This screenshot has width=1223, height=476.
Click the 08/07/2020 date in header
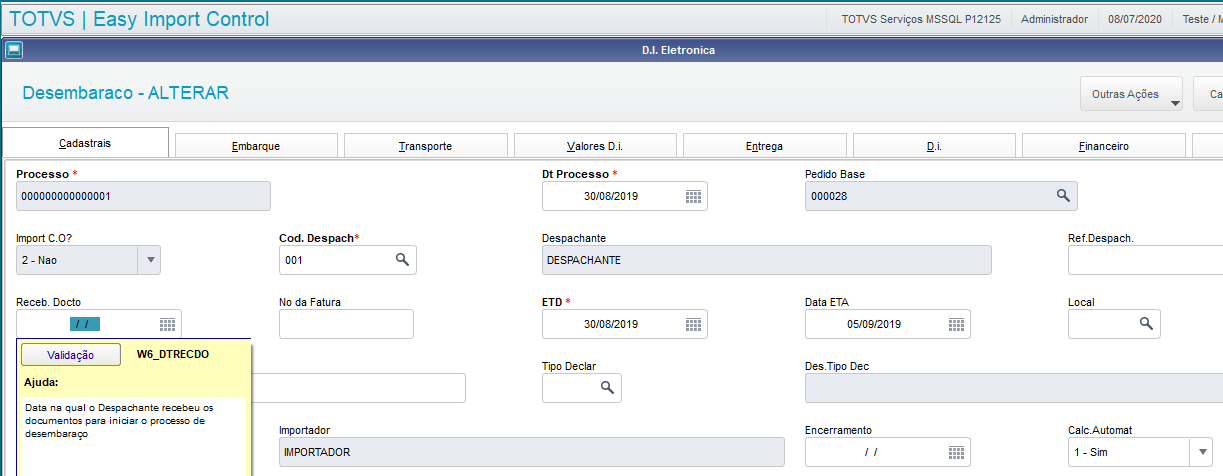[x=1137, y=19]
